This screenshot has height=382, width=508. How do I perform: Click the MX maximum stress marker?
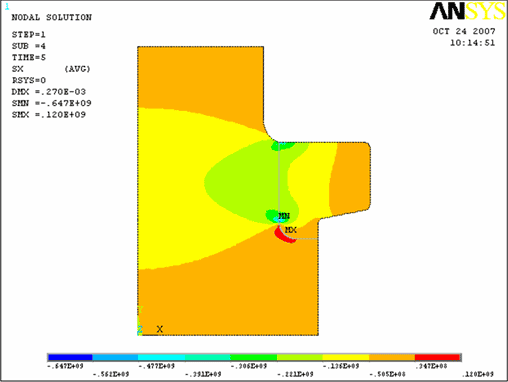click(291, 230)
